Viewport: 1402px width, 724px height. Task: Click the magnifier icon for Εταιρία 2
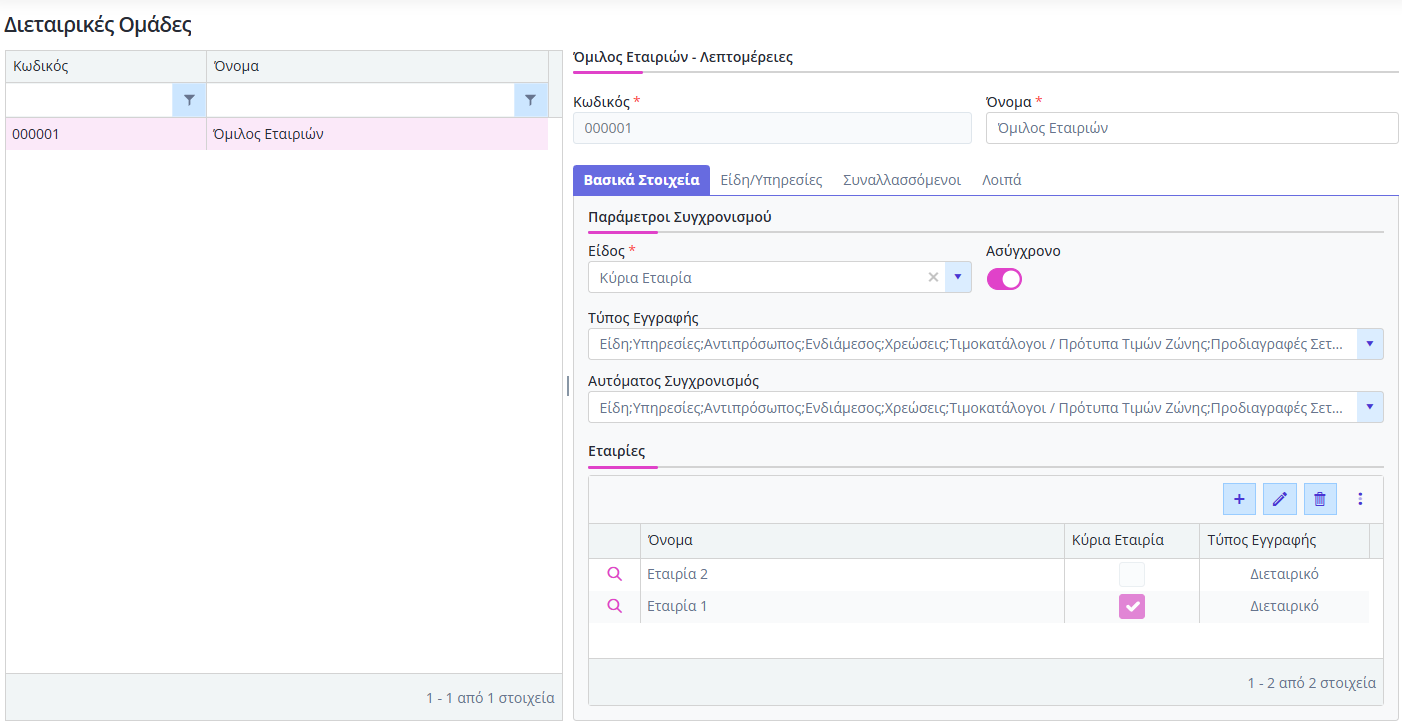(x=615, y=574)
